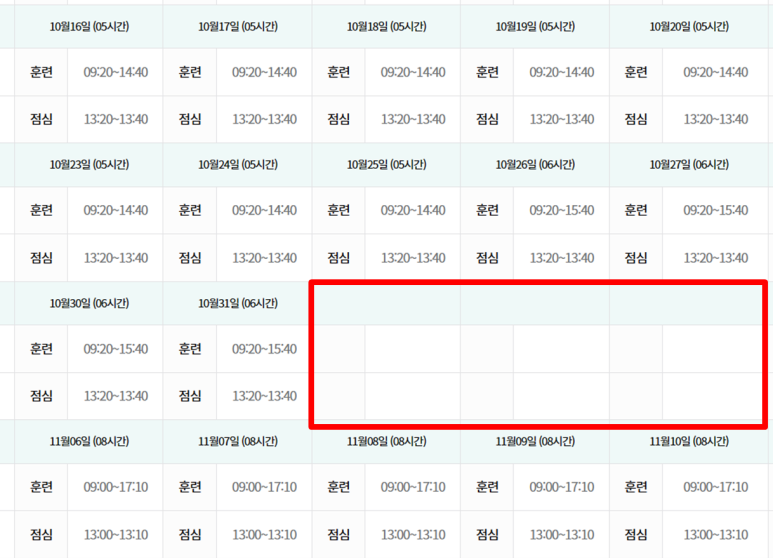This screenshot has height=558, width=773.
Task: Select the 10월23일 (05시간) date header
Action: [89, 165]
